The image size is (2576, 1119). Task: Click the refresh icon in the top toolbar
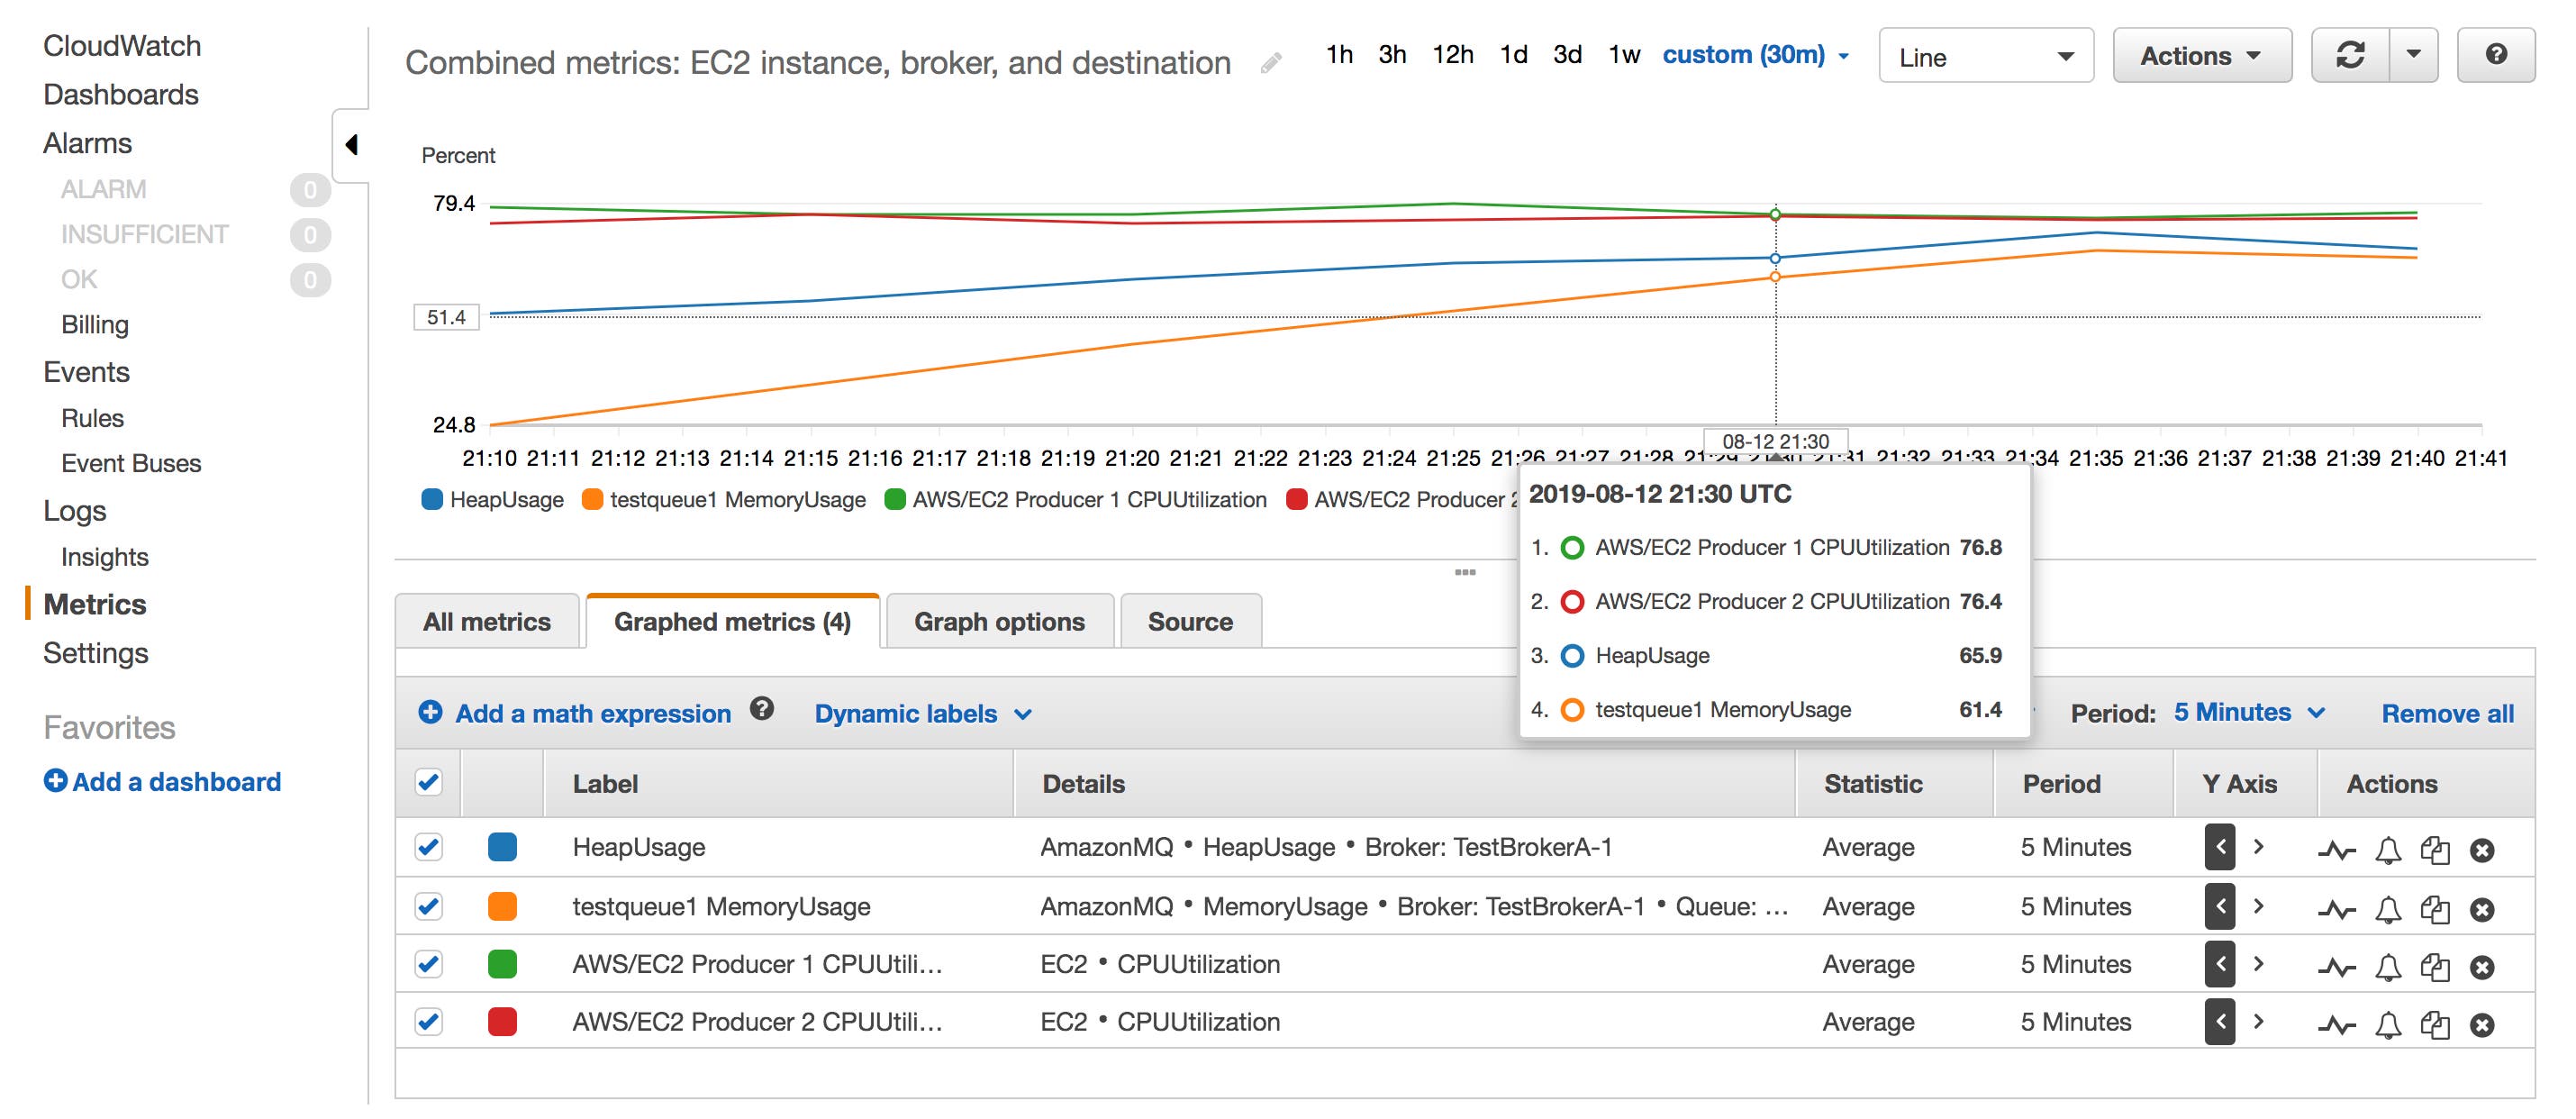[x=2352, y=55]
